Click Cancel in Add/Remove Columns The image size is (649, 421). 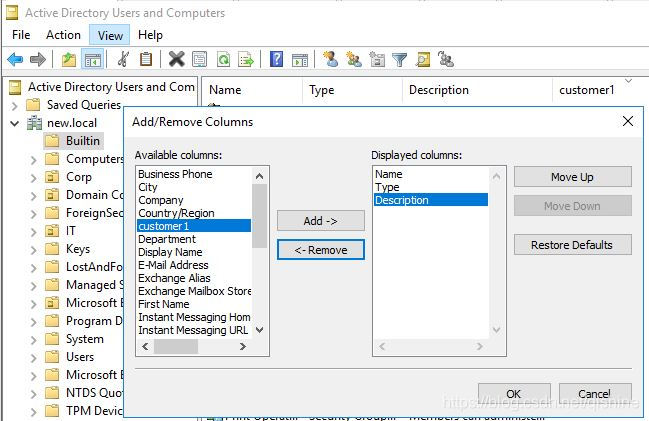(x=595, y=393)
